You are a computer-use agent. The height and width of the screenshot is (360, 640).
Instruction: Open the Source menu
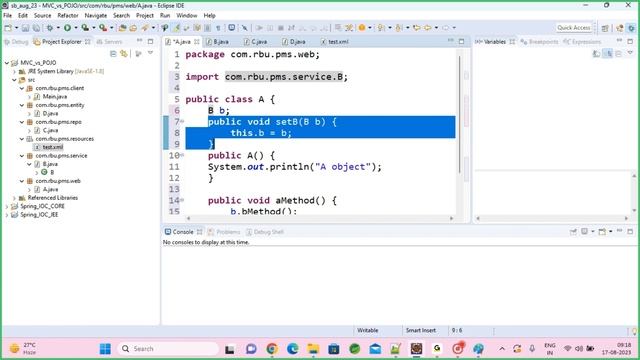click(x=42, y=16)
